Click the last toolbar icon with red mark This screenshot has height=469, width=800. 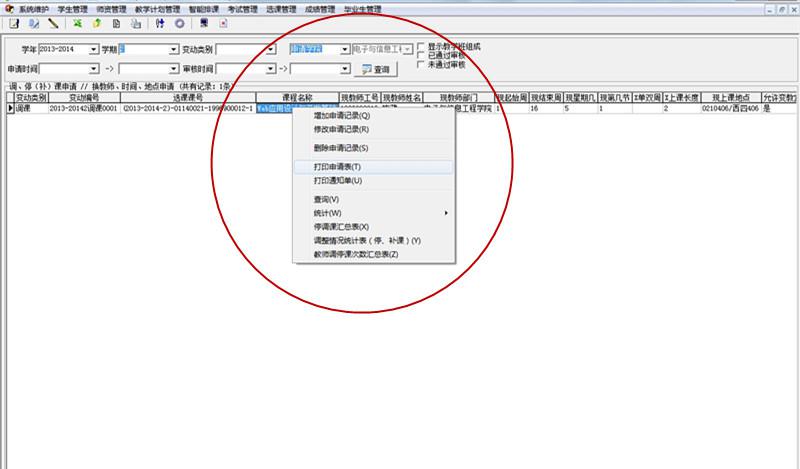click(220, 23)
